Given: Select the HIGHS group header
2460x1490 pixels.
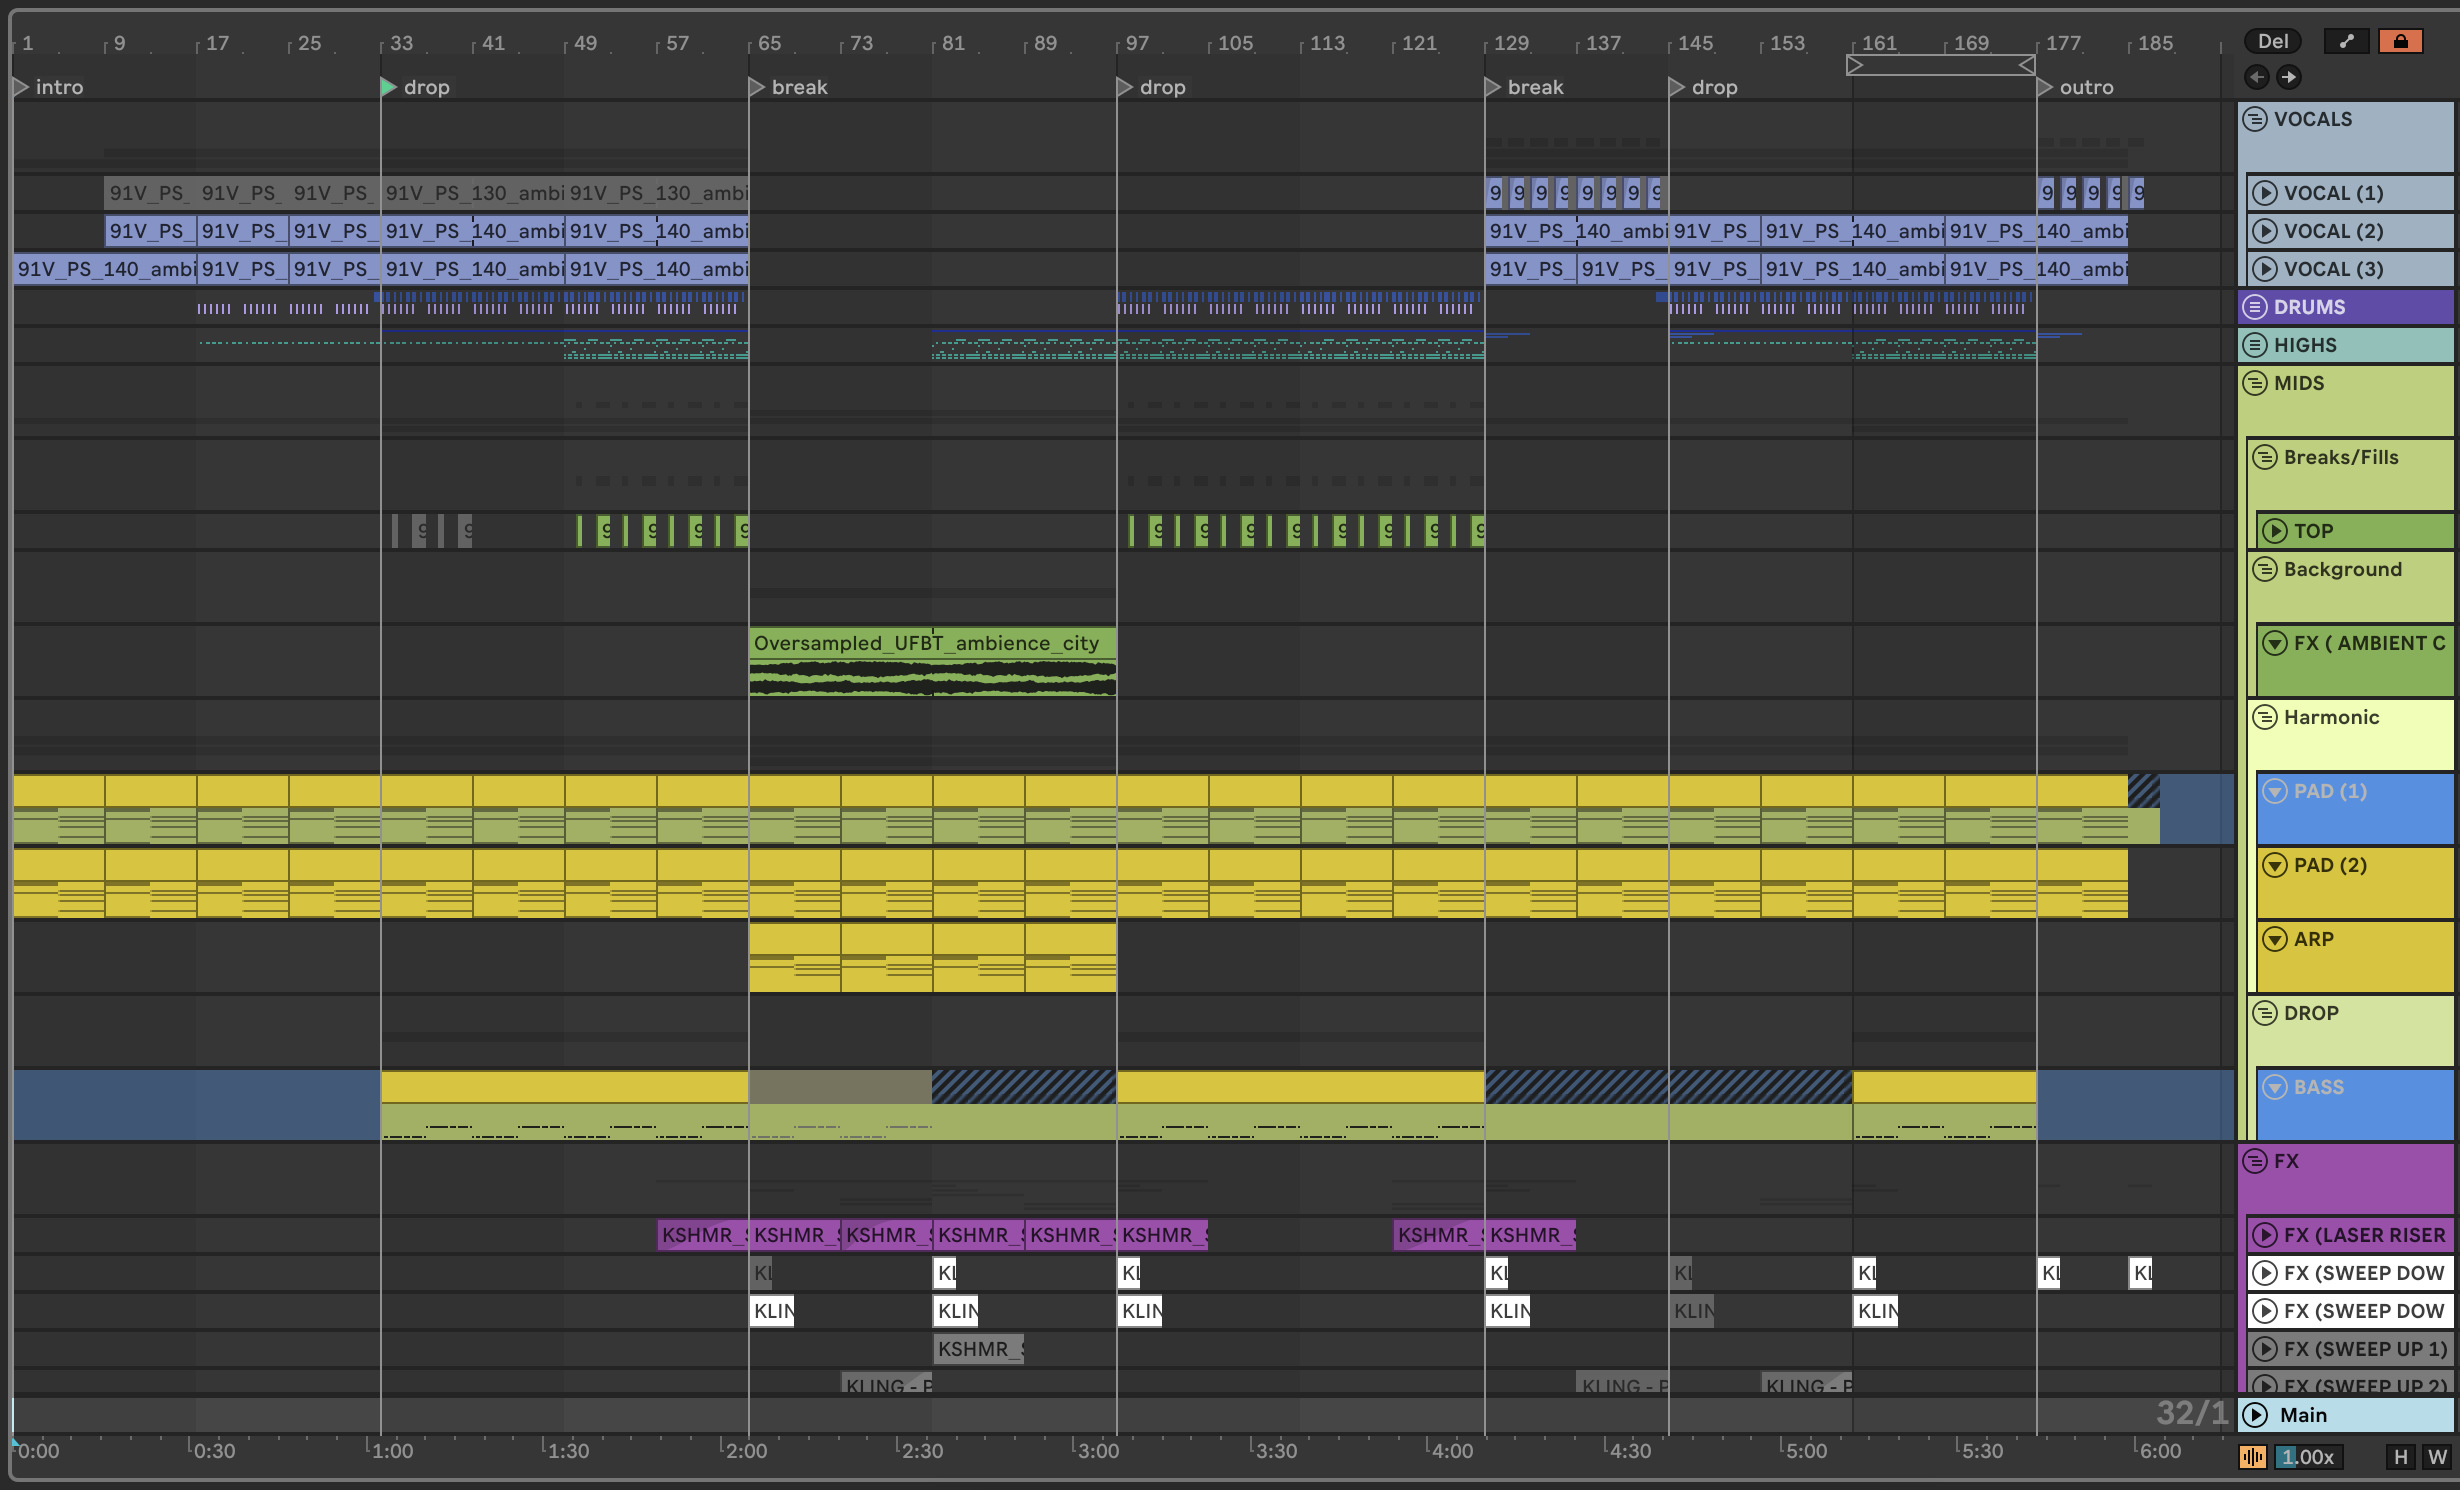Looking at the screenshot, I should (2346, 345).
